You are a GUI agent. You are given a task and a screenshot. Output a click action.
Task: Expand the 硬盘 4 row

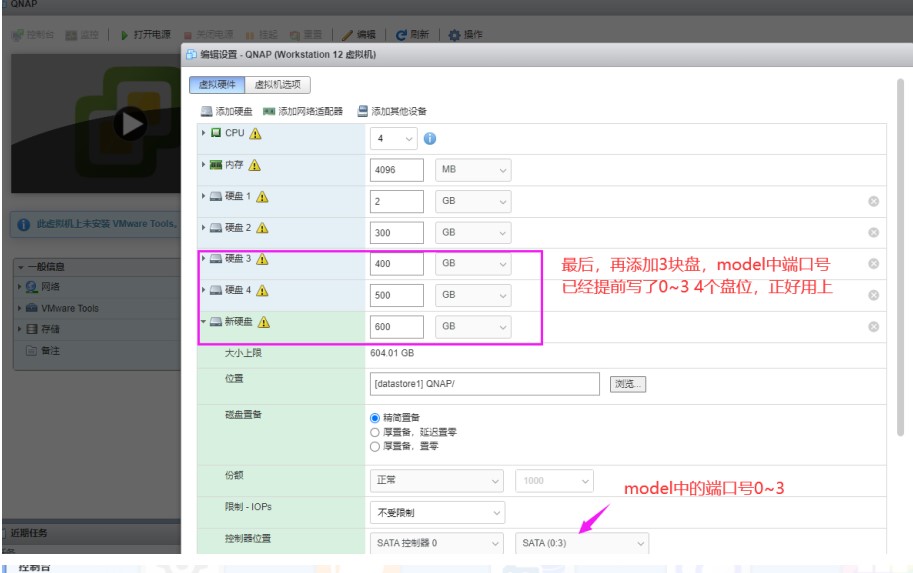(203, 289)
